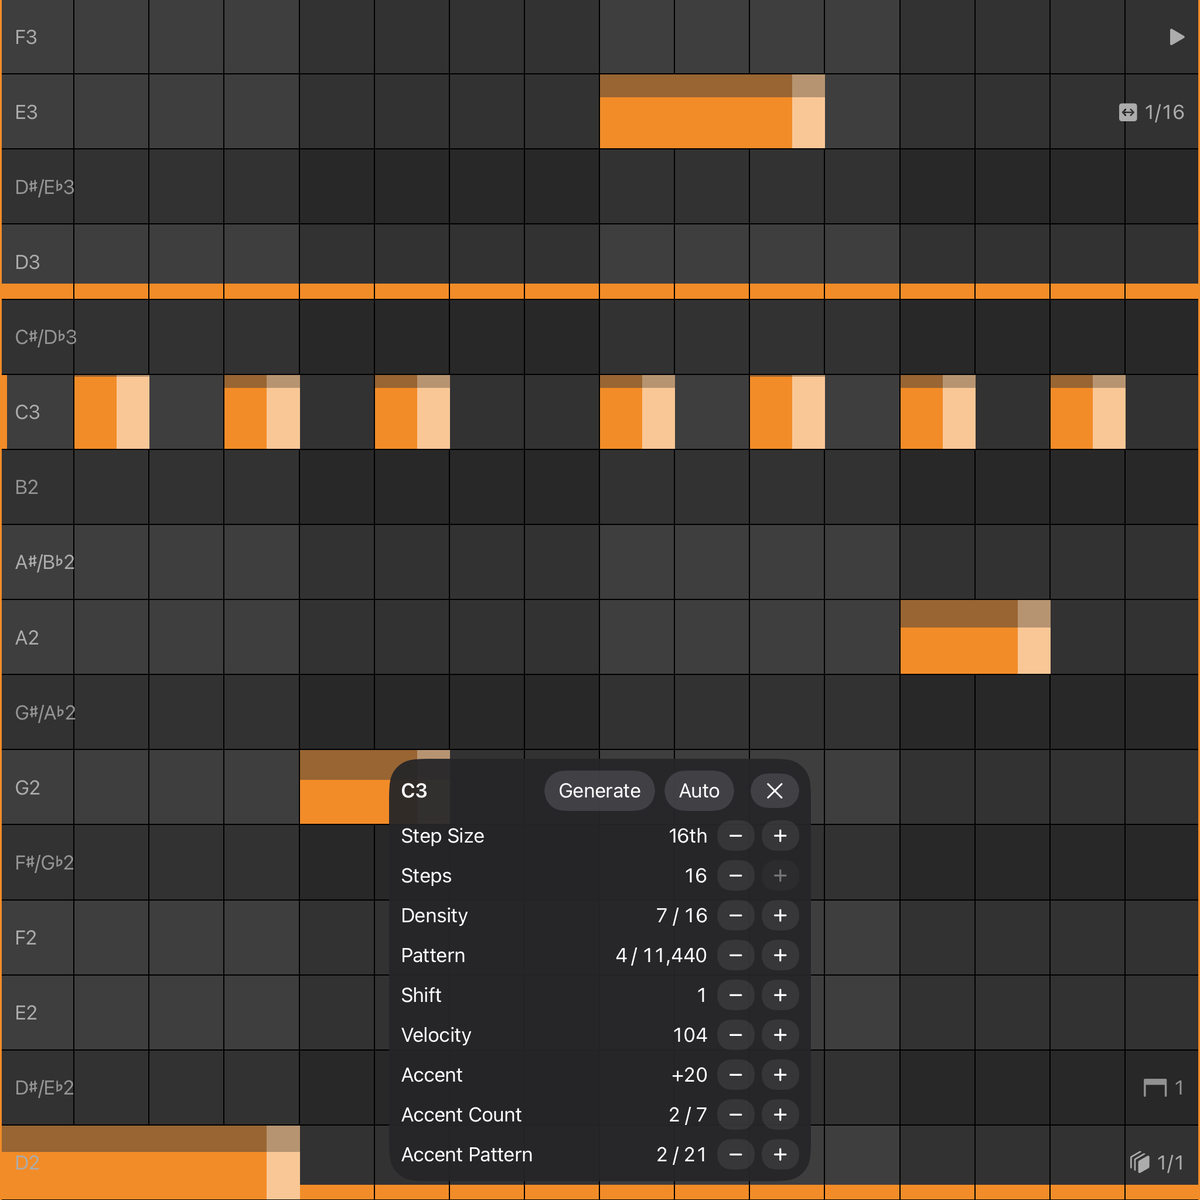The image size is (1200, 1200).
Task: Click the Density value 7 / 16
Action: tap(681, 916)
